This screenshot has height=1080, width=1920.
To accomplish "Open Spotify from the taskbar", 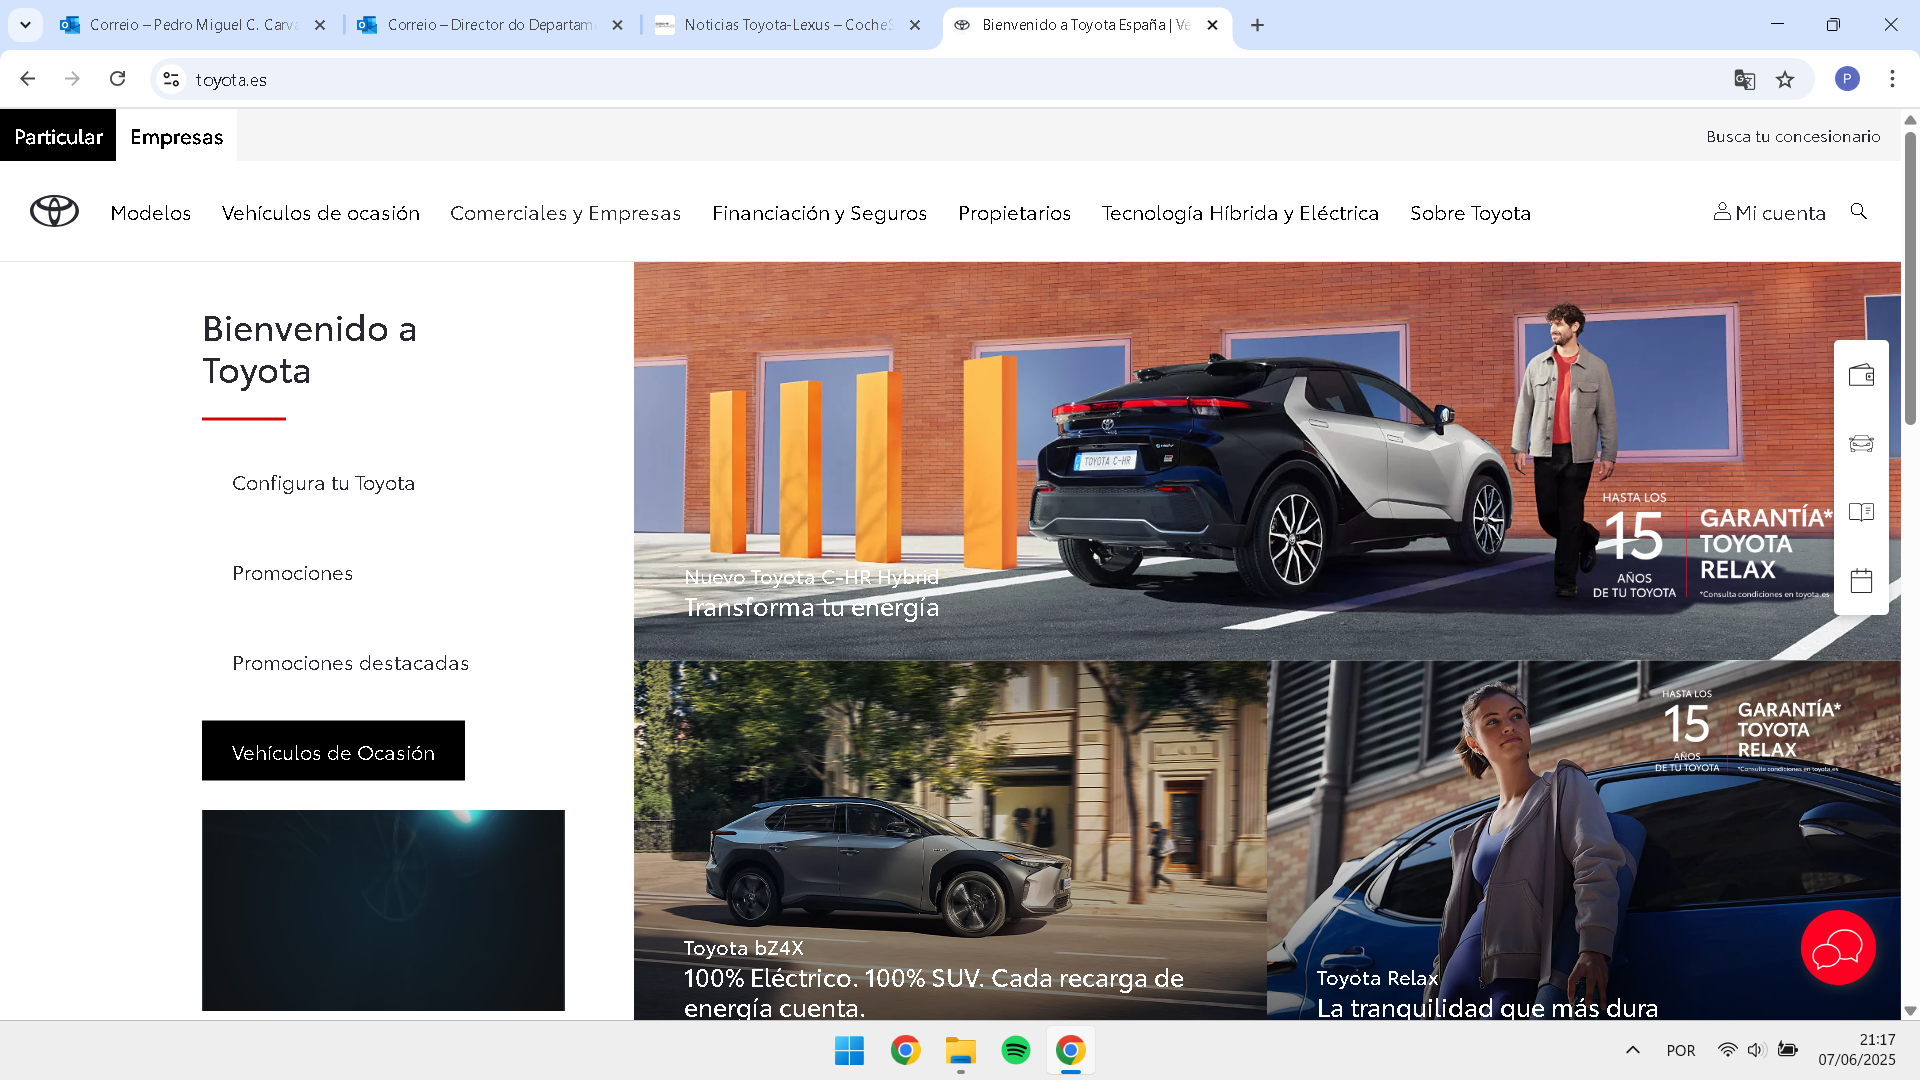I will (x=1015, y=1051).
